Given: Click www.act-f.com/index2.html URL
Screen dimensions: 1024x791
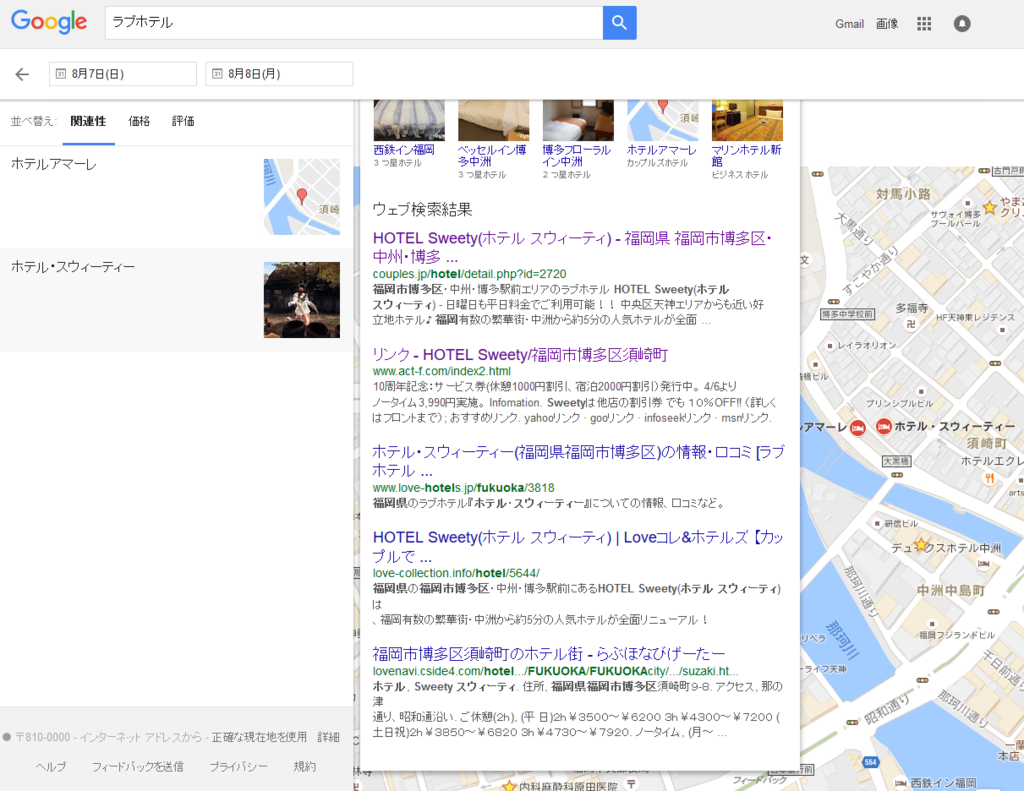Looking at the screenshot, I should [x=441, y=371].
